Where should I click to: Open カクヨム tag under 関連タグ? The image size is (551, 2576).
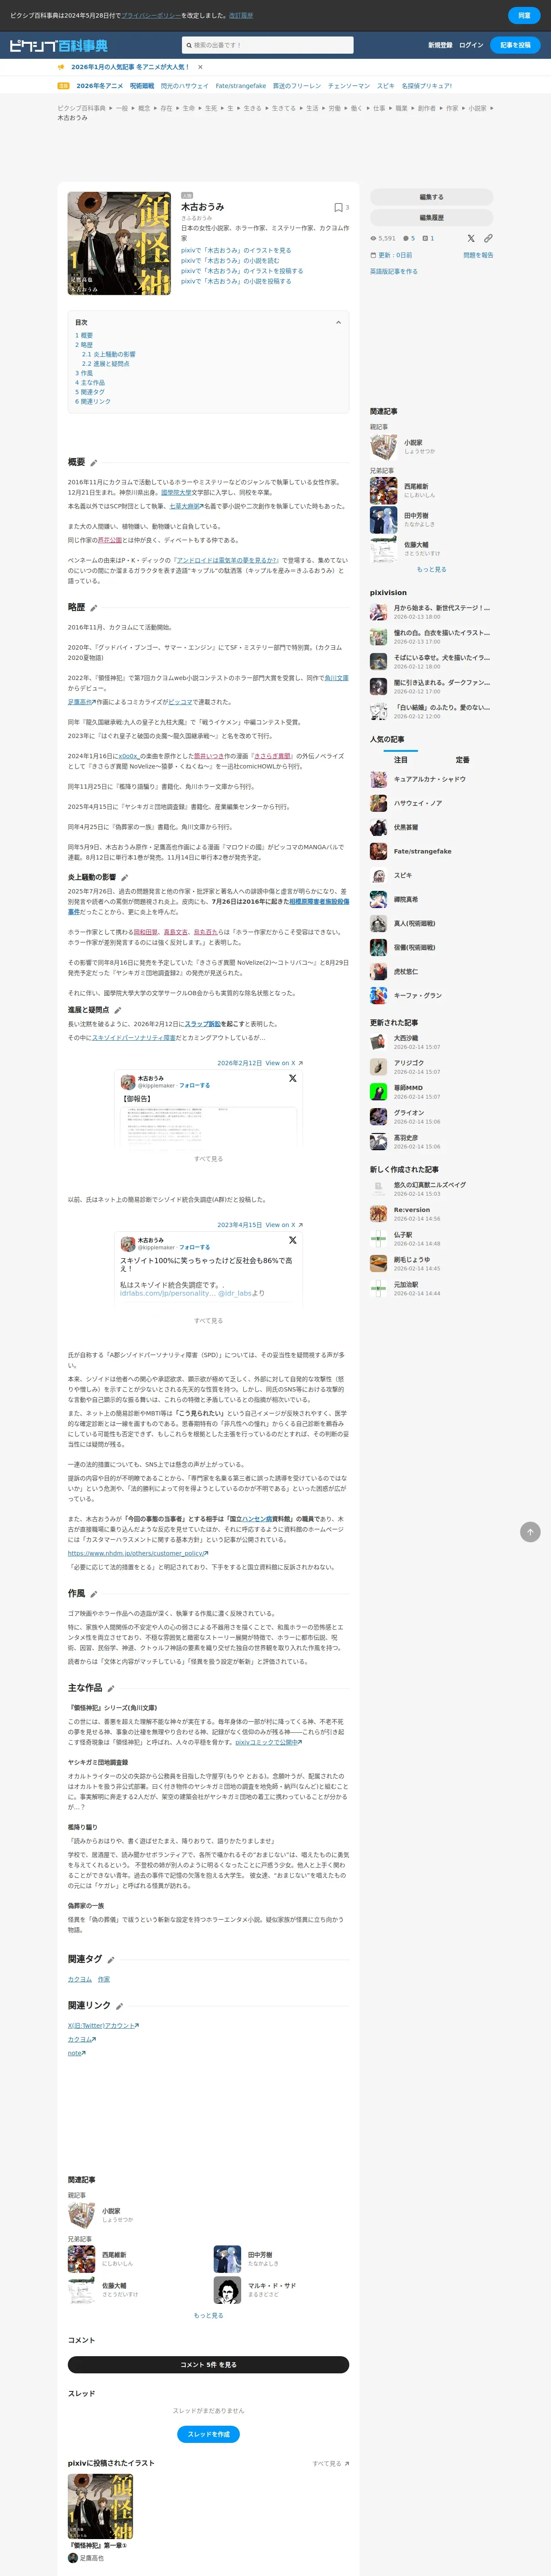click(80, 1979)
